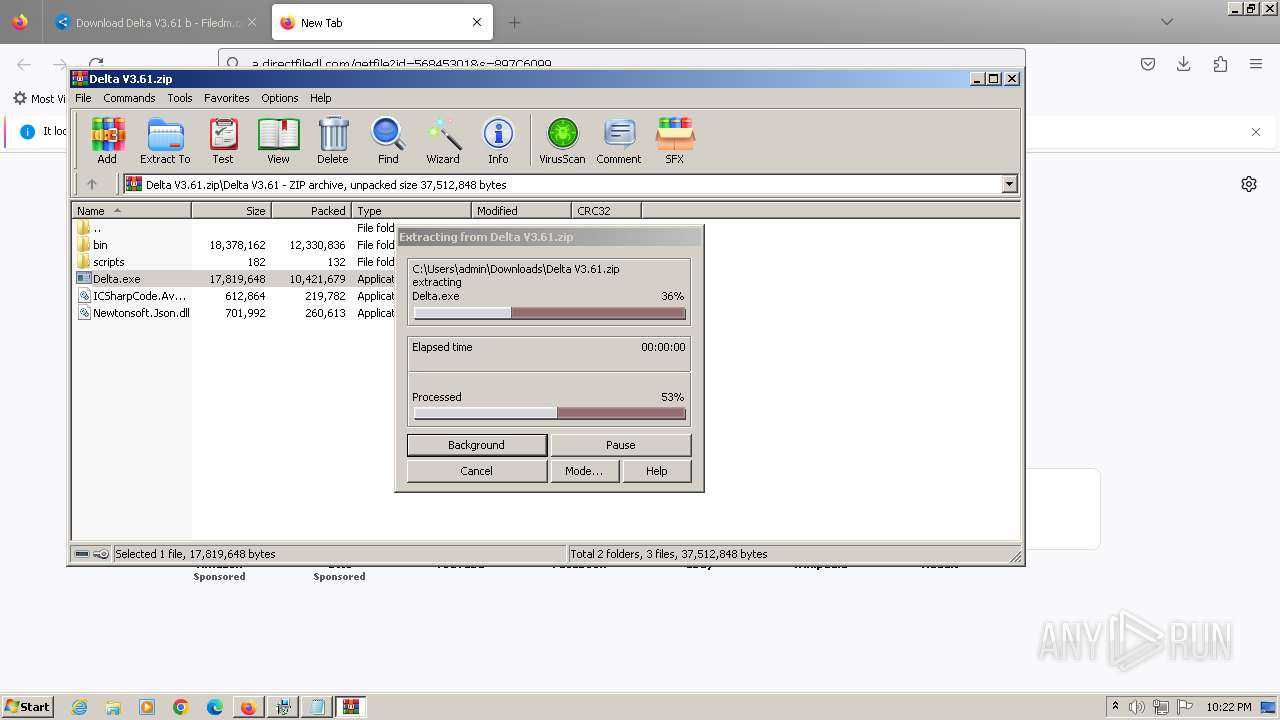This screenshot has height=720, width=1280.
Task: Open a new Firefox tab plus button
Action: (x=514, y=22)
